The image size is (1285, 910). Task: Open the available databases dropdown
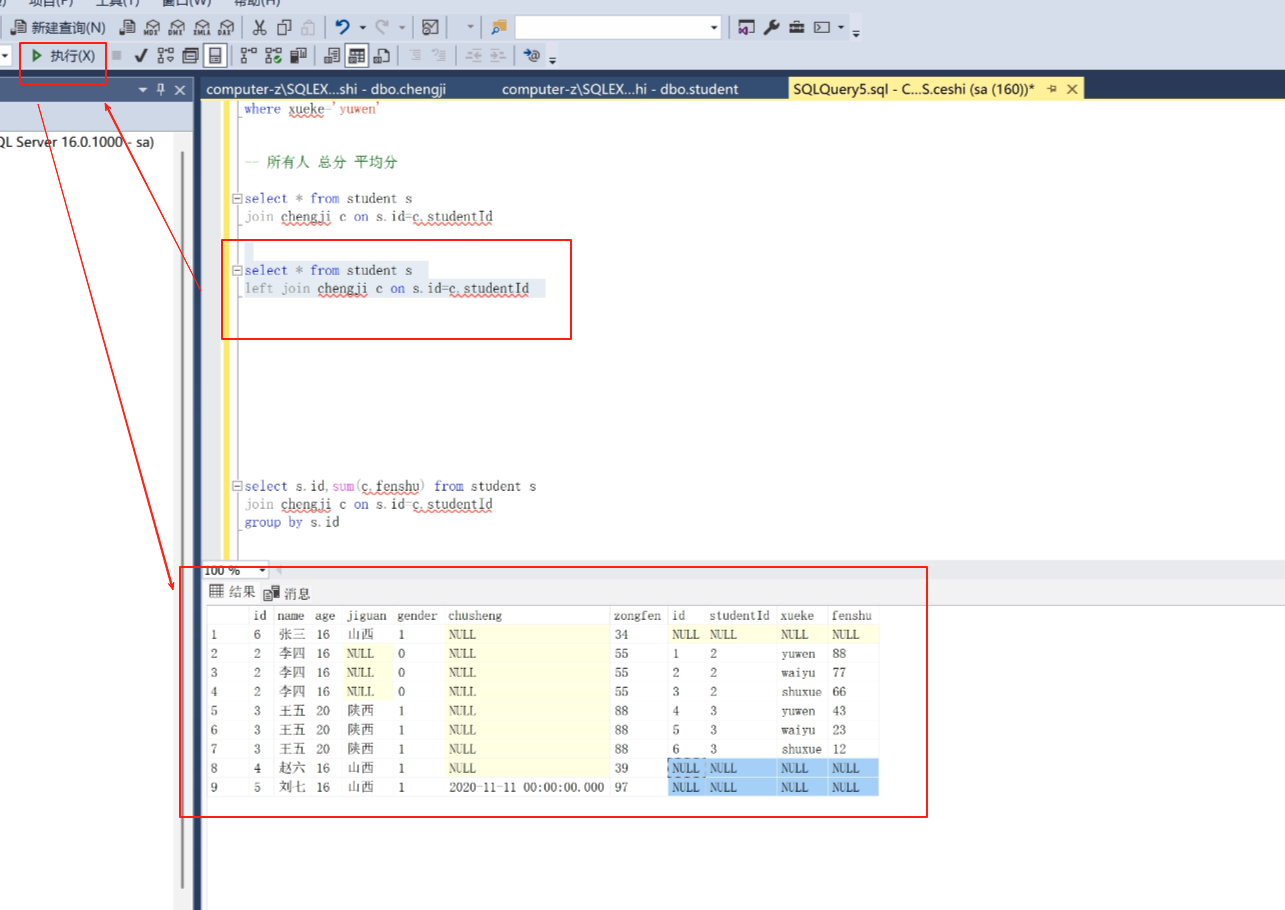5,56
